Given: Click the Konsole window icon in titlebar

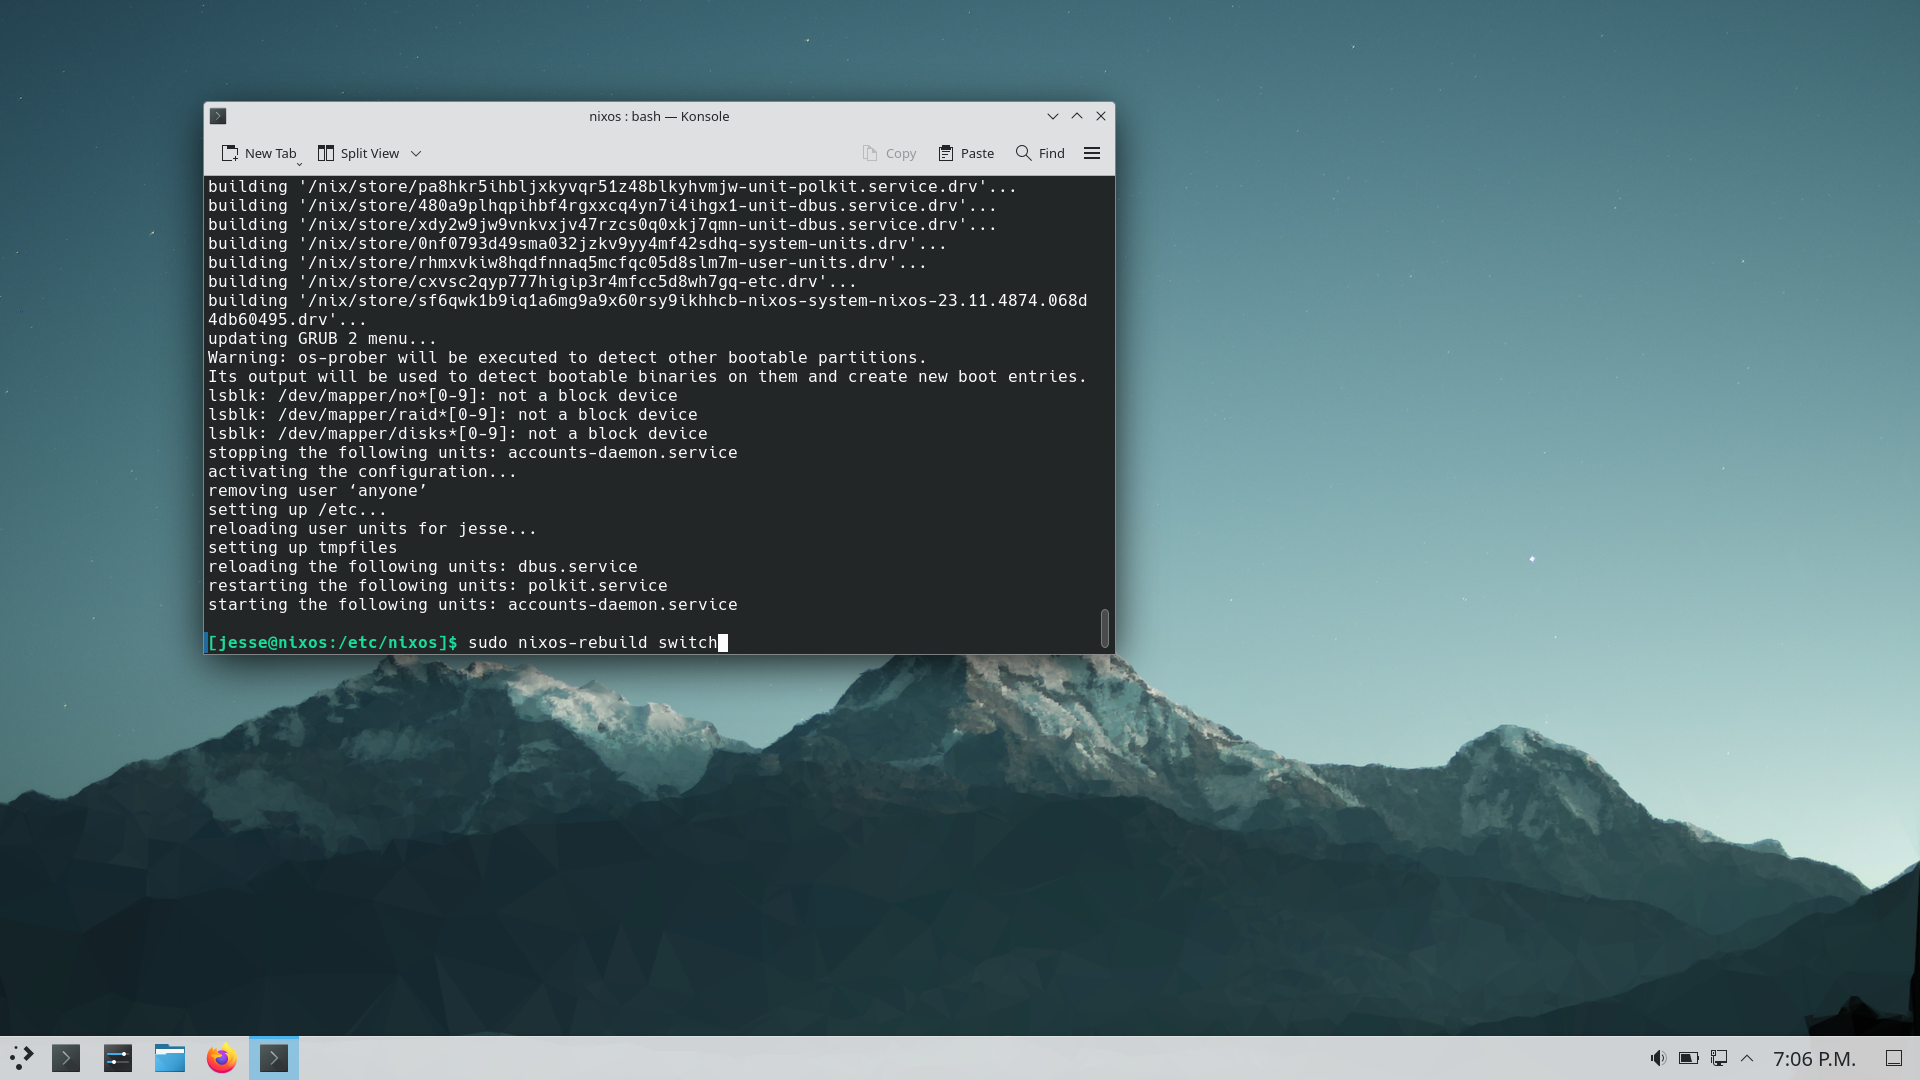Looking at the screenshot, I should coord(218,116).
